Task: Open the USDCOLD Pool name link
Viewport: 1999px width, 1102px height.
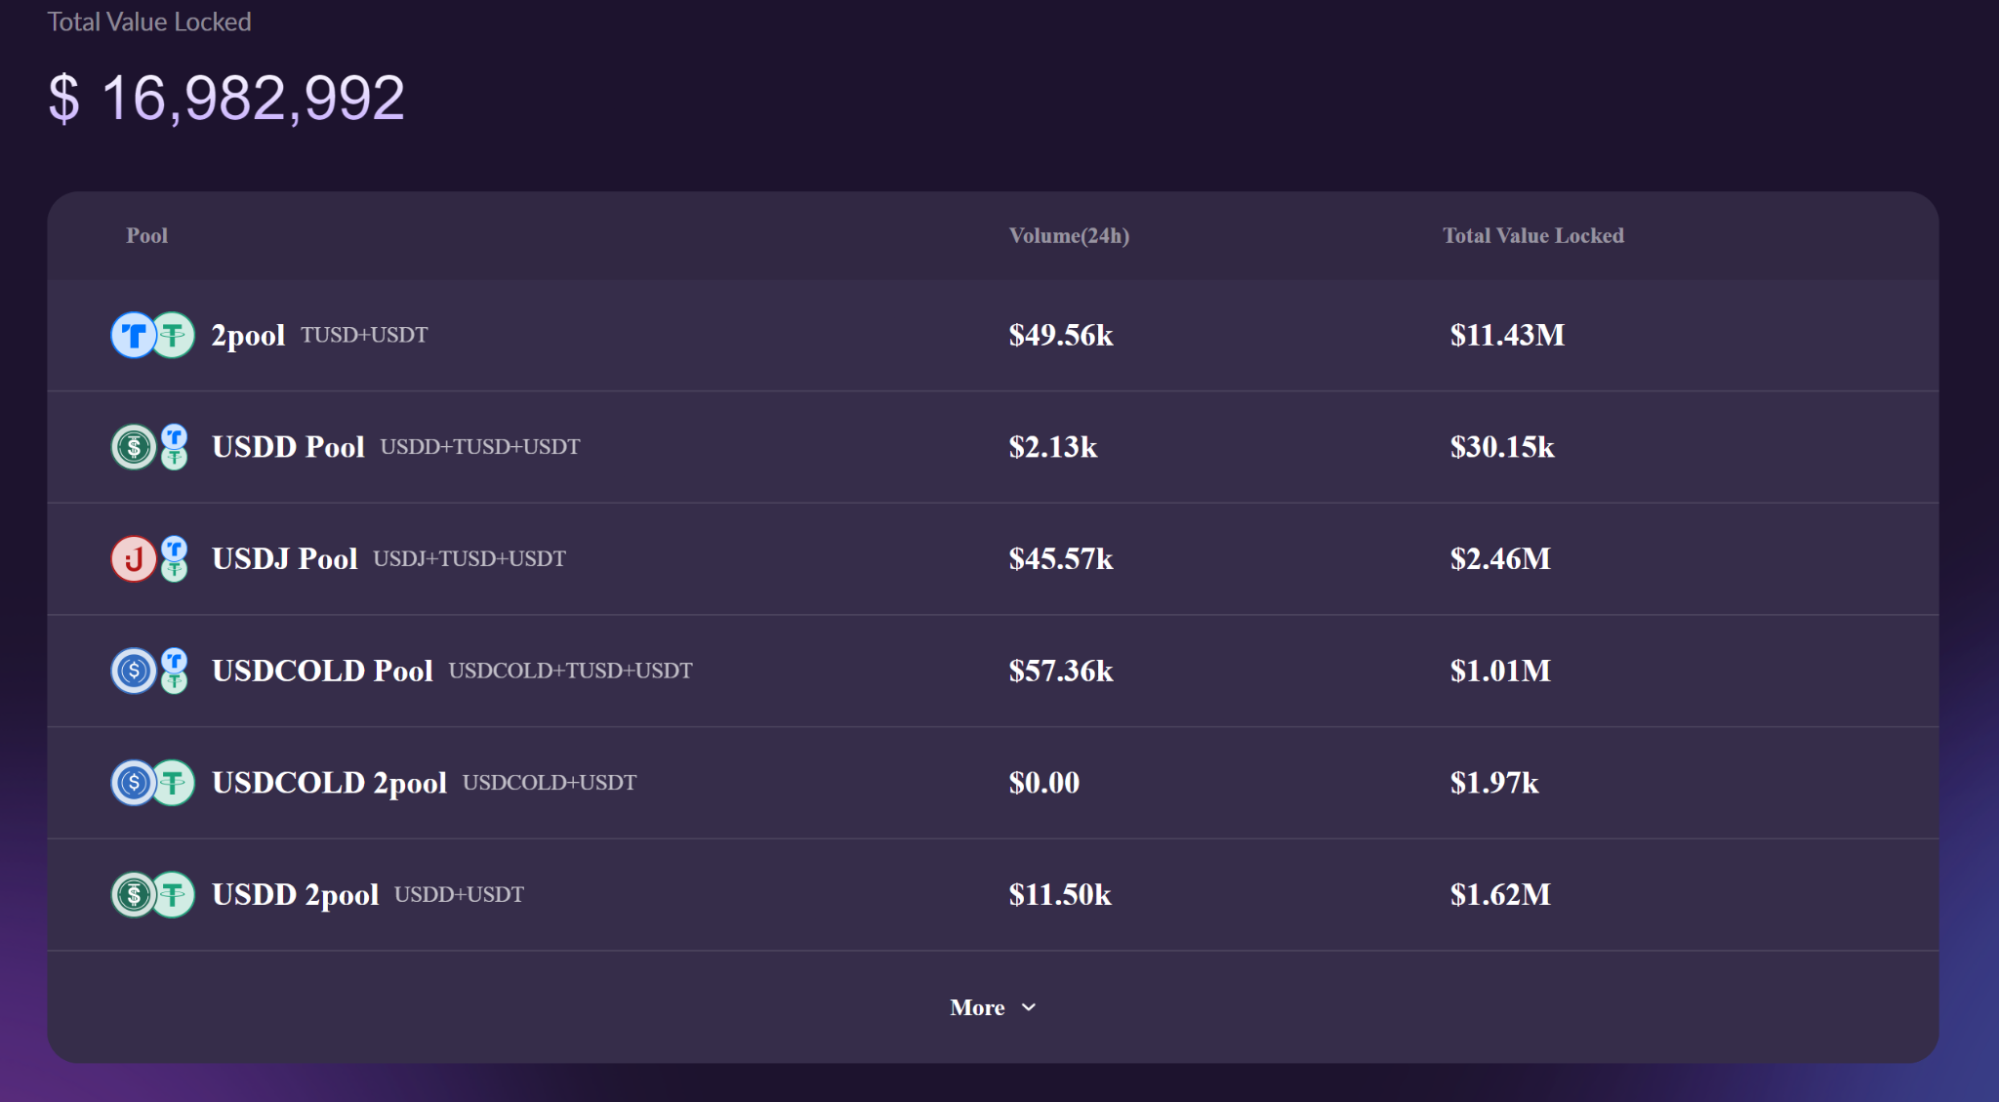Action: 322,671
